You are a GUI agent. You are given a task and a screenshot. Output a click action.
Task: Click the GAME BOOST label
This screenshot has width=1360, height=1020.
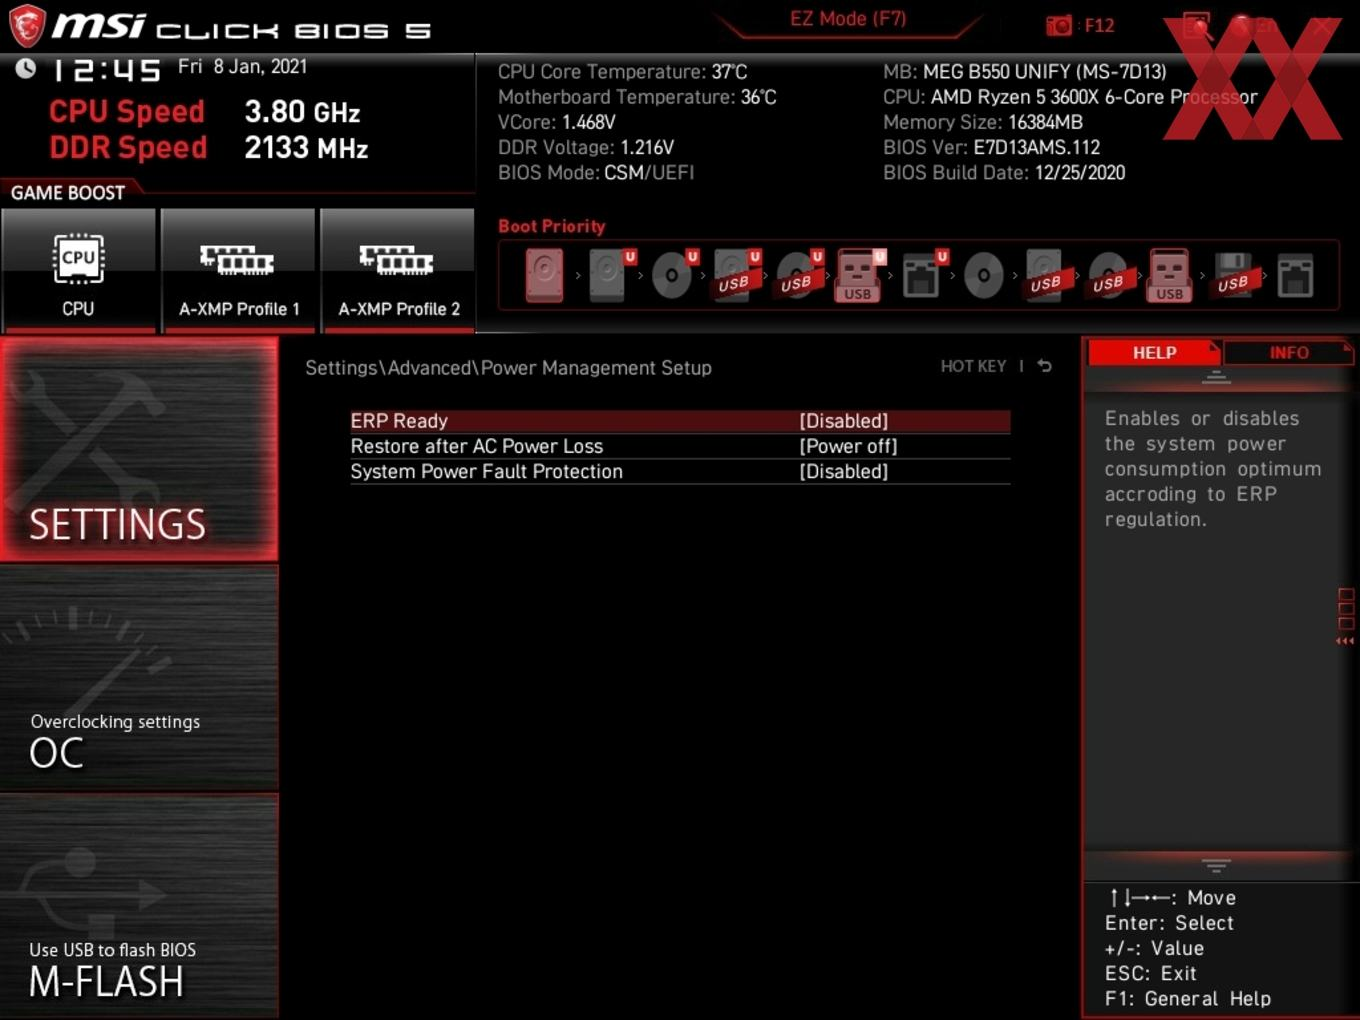tap(68, 192)
